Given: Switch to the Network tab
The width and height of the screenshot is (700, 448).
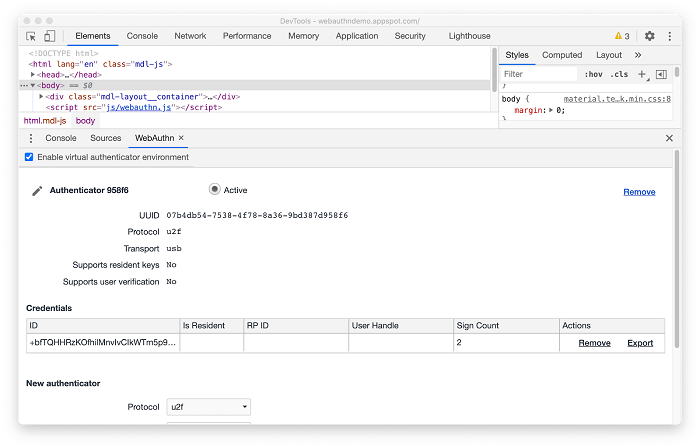Looking at the screenshot, I should [x=190, y=36].
